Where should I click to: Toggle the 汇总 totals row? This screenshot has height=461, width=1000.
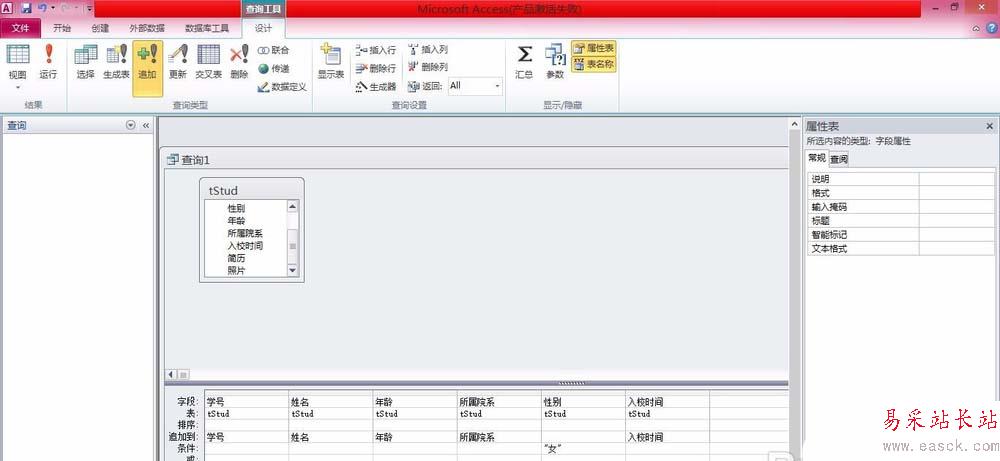coord(524,62)
